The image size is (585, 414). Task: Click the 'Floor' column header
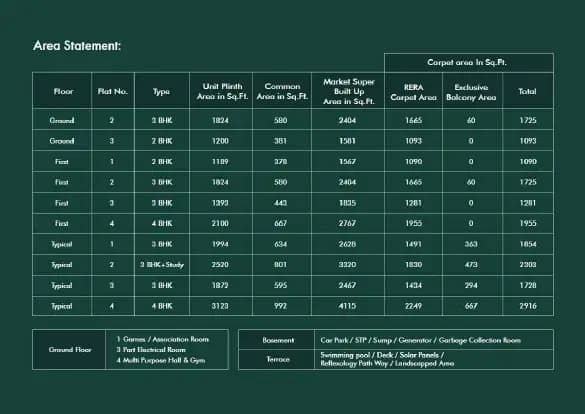coord(63,91)
